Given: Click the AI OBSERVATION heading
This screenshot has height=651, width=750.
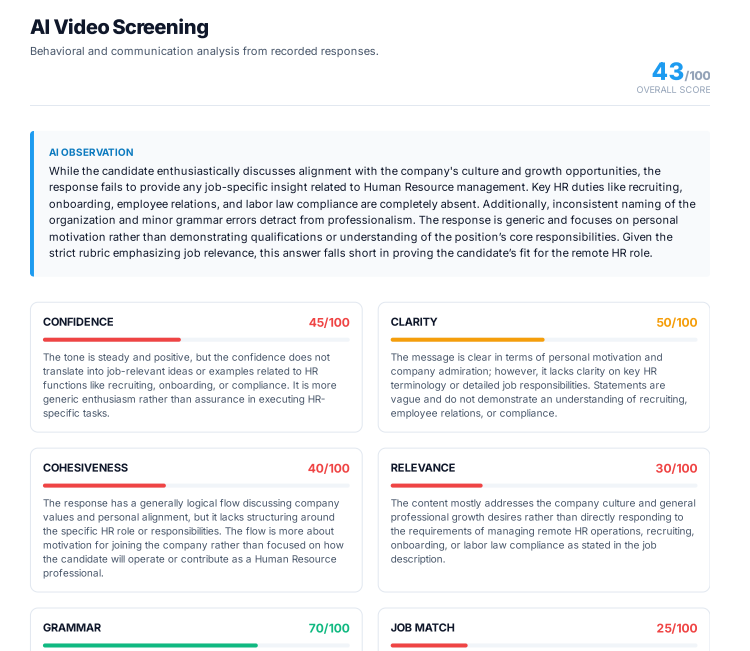Looking at the screenshot, I should click(x=91, y=153).
